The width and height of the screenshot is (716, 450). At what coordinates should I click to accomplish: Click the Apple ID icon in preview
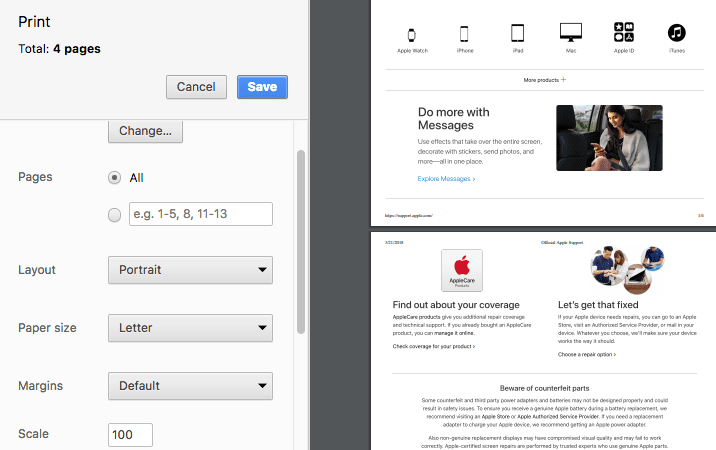point(624,32)
